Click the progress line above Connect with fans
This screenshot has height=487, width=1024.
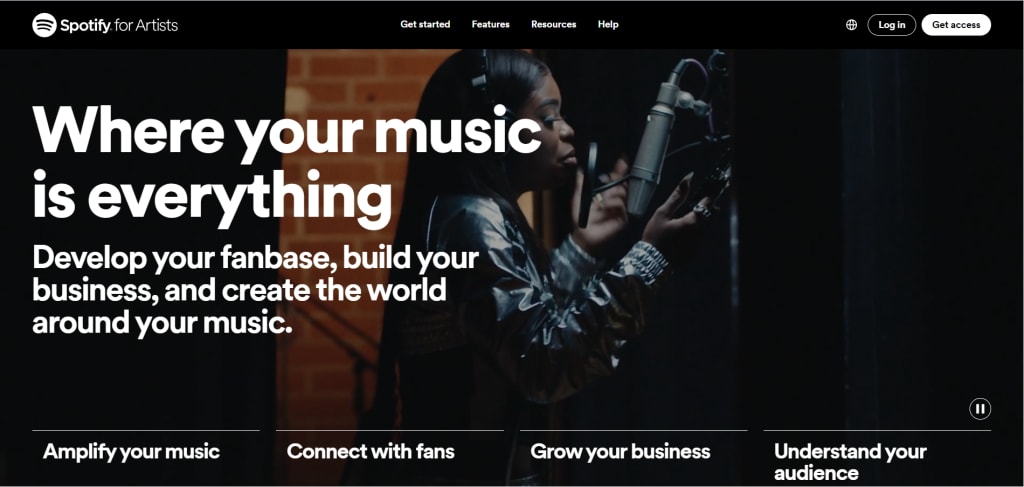(x=390, y=430)
